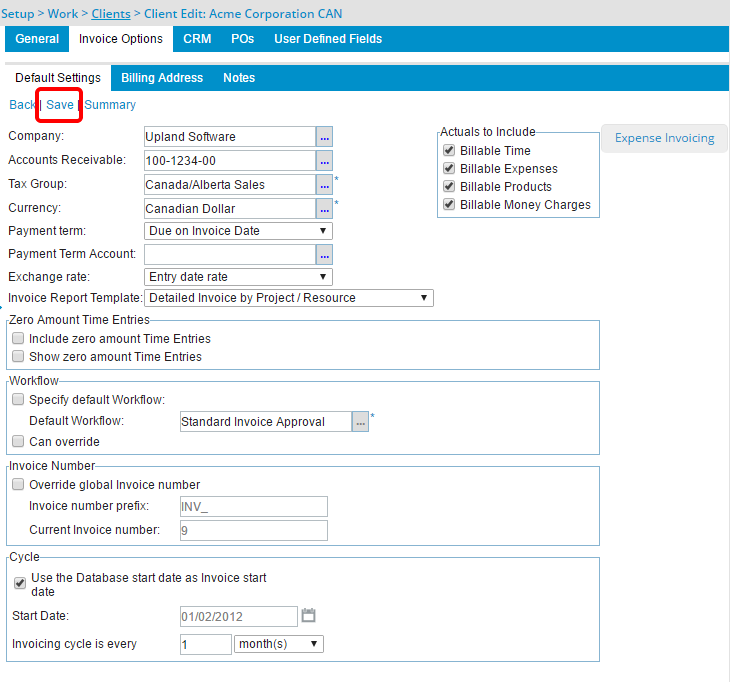Open the invoicing cycle month(s) dropdown
Viewport: 730px width, 682px height.
(x=278, y=644)
